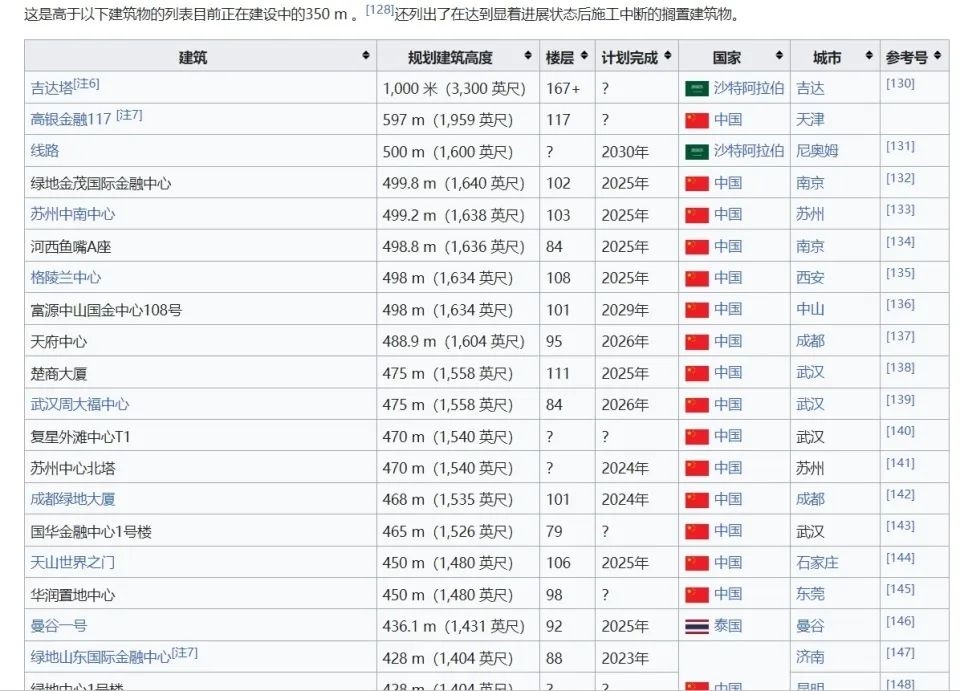The height and width of the screenshot is (691, 960).
Task: Open the 石家庄 city link
Action: click(x=817, y=563)
